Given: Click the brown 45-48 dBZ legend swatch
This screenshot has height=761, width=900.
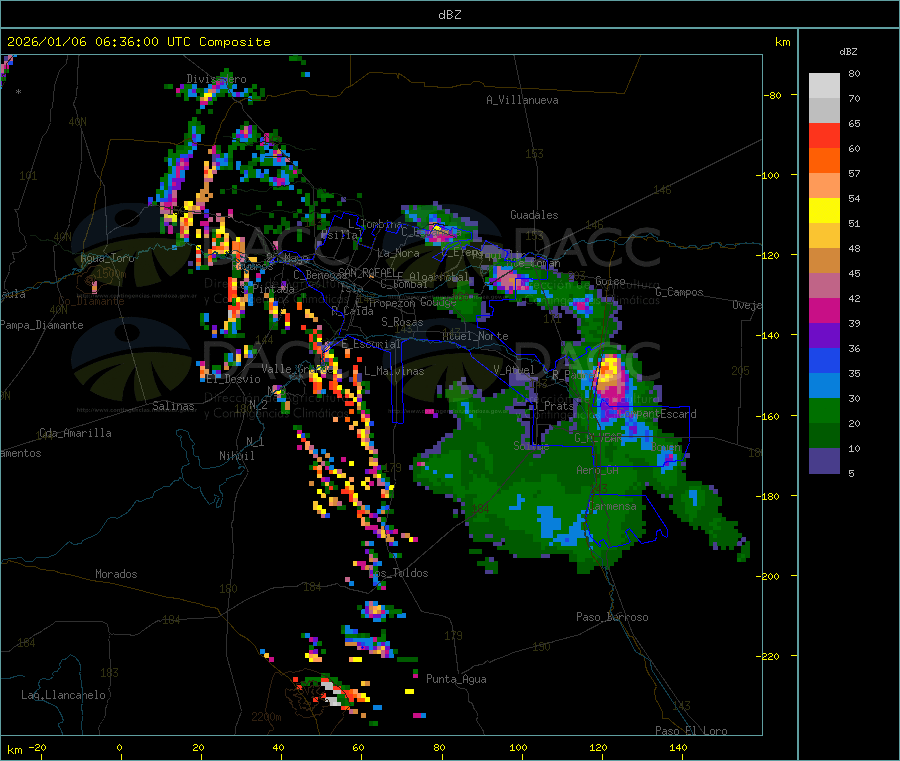Looking at the screenshot, I should pos(824,261).
